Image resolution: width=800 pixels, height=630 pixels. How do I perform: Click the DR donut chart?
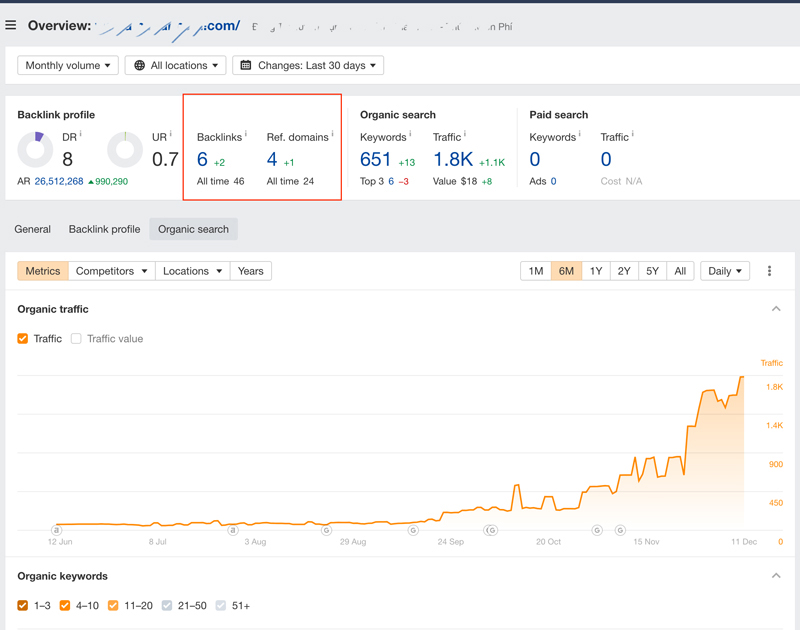(35, 149)
